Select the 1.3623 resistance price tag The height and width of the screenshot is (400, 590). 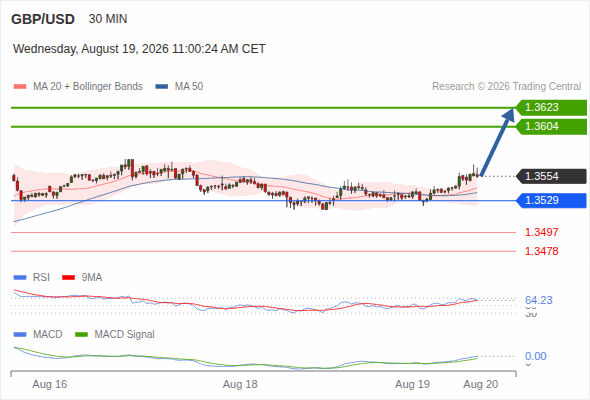[551, 108]
